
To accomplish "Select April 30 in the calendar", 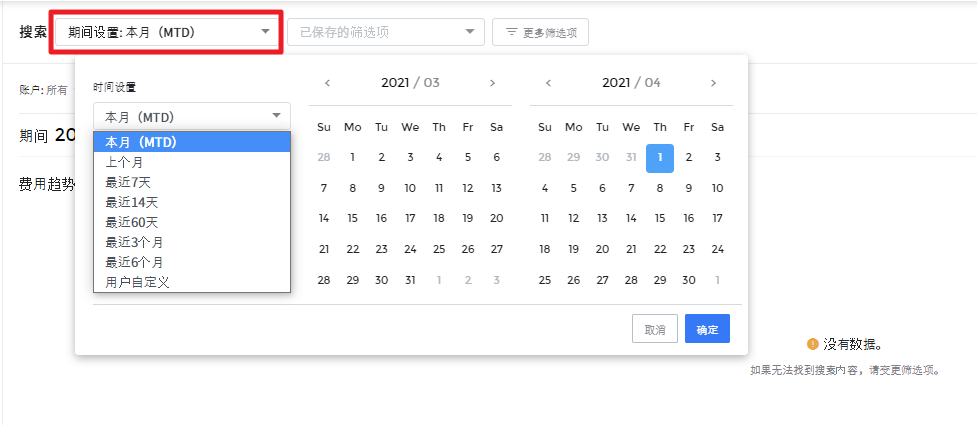I will click(688, 280).
